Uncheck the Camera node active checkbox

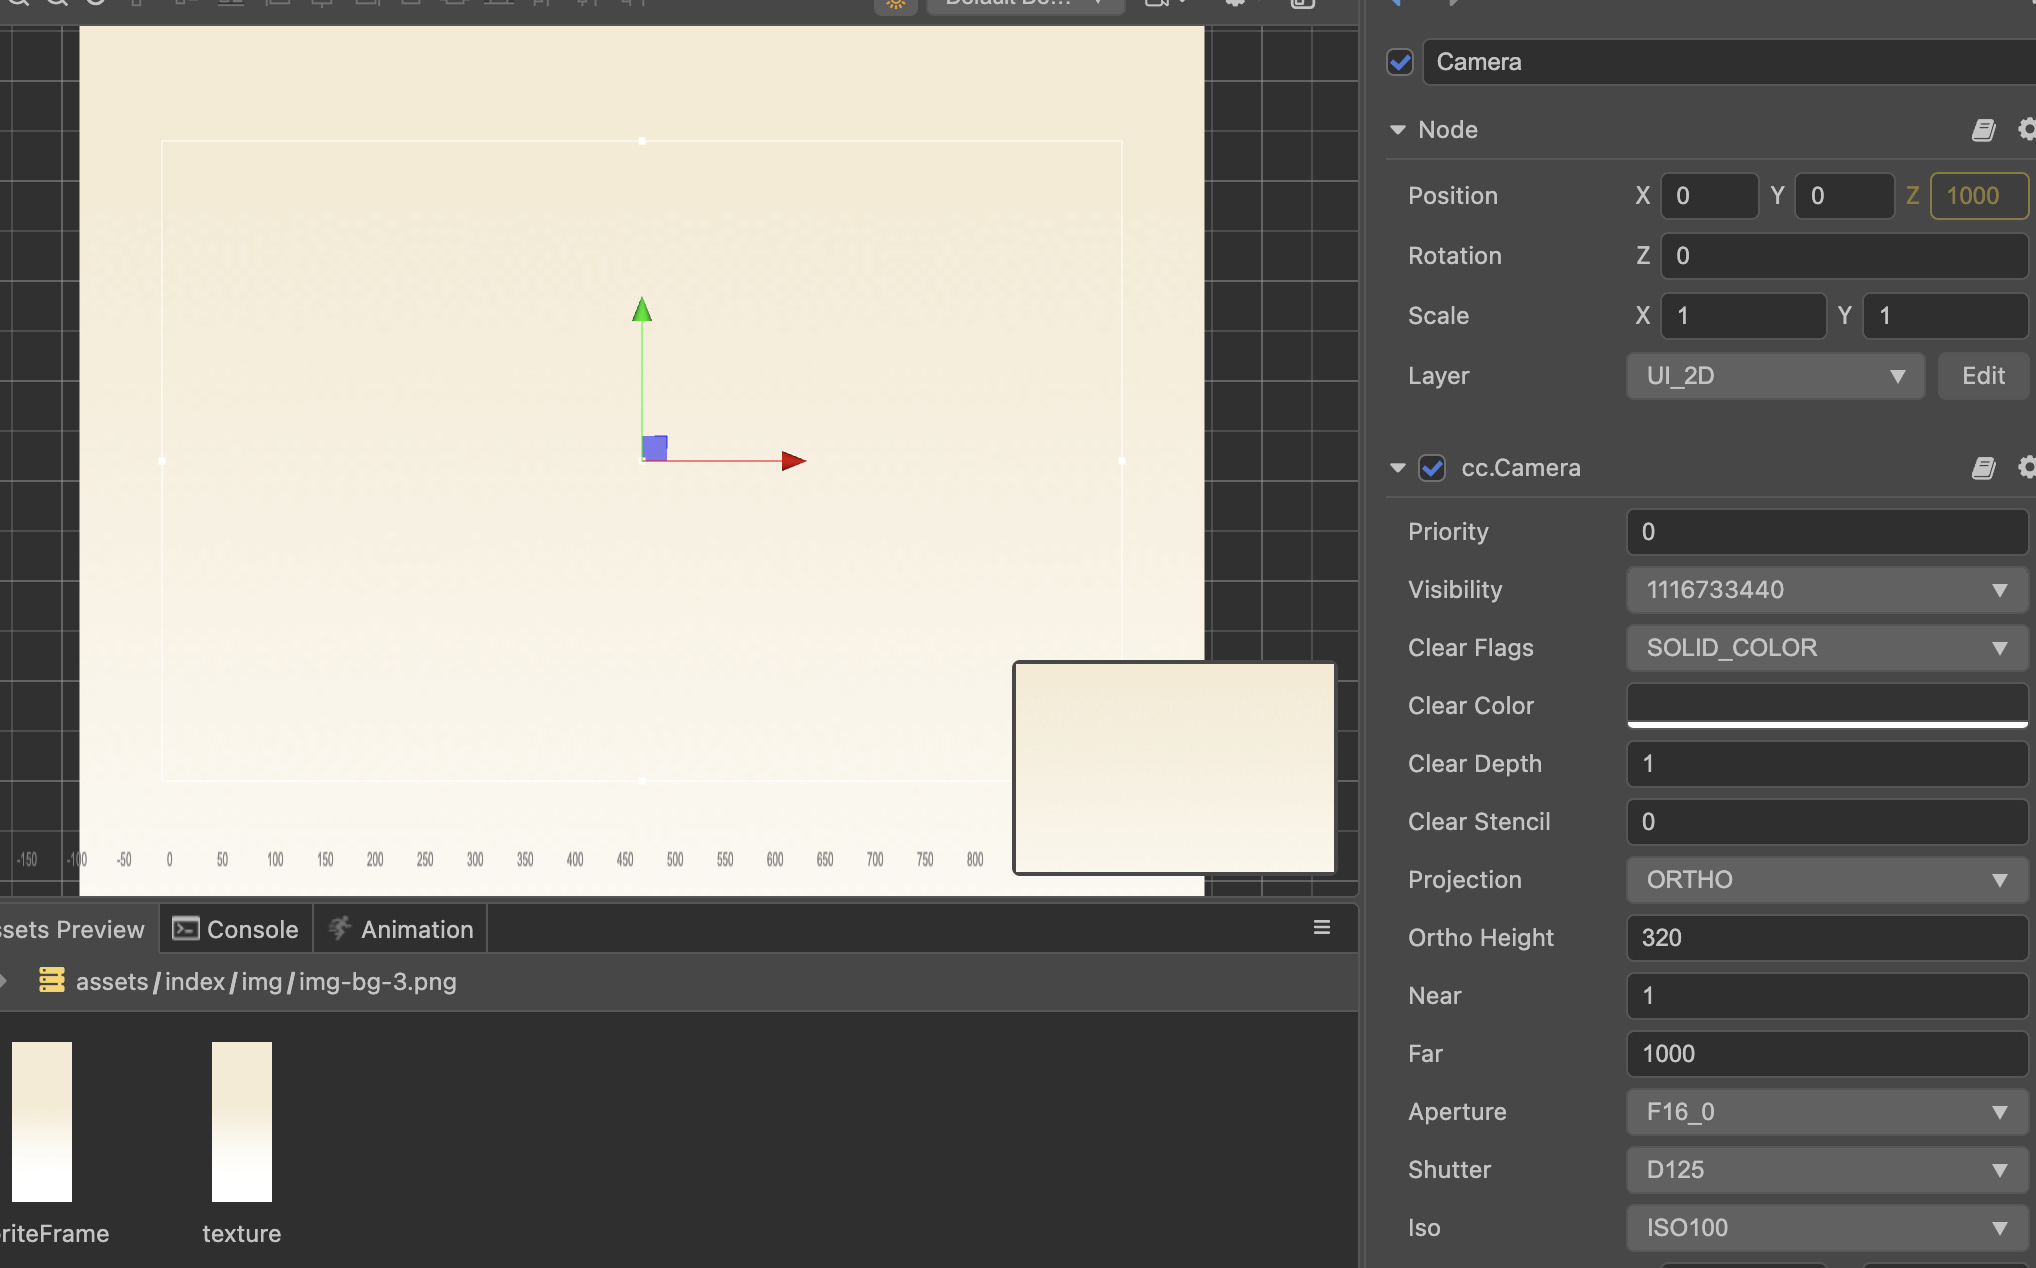pos(1400,62)
